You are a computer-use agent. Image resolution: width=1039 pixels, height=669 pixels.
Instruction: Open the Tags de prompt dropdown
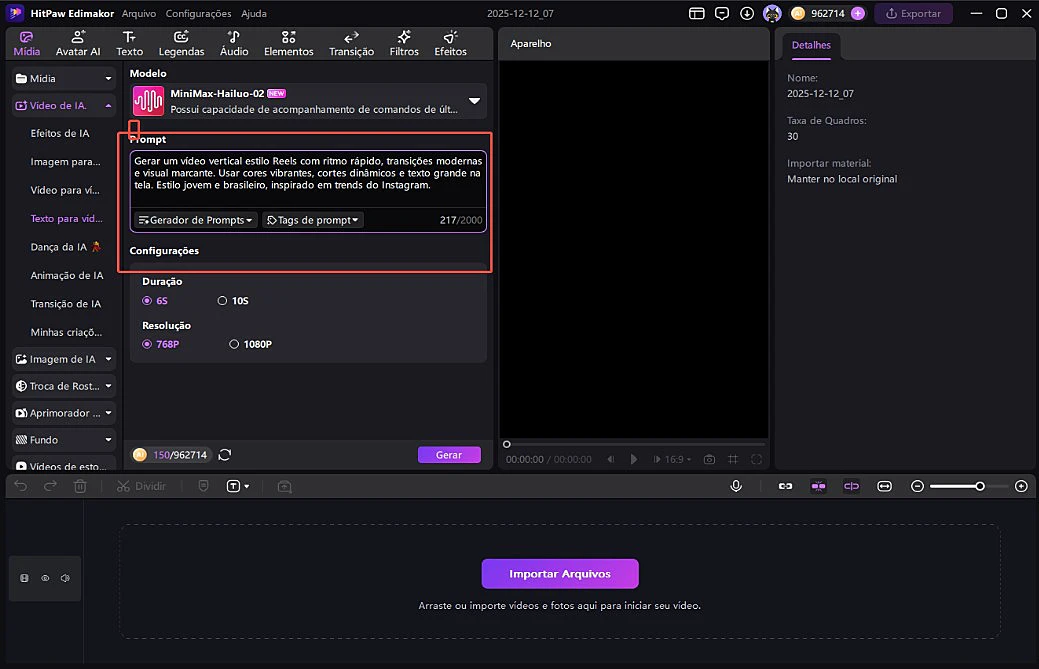pos(313,220)
